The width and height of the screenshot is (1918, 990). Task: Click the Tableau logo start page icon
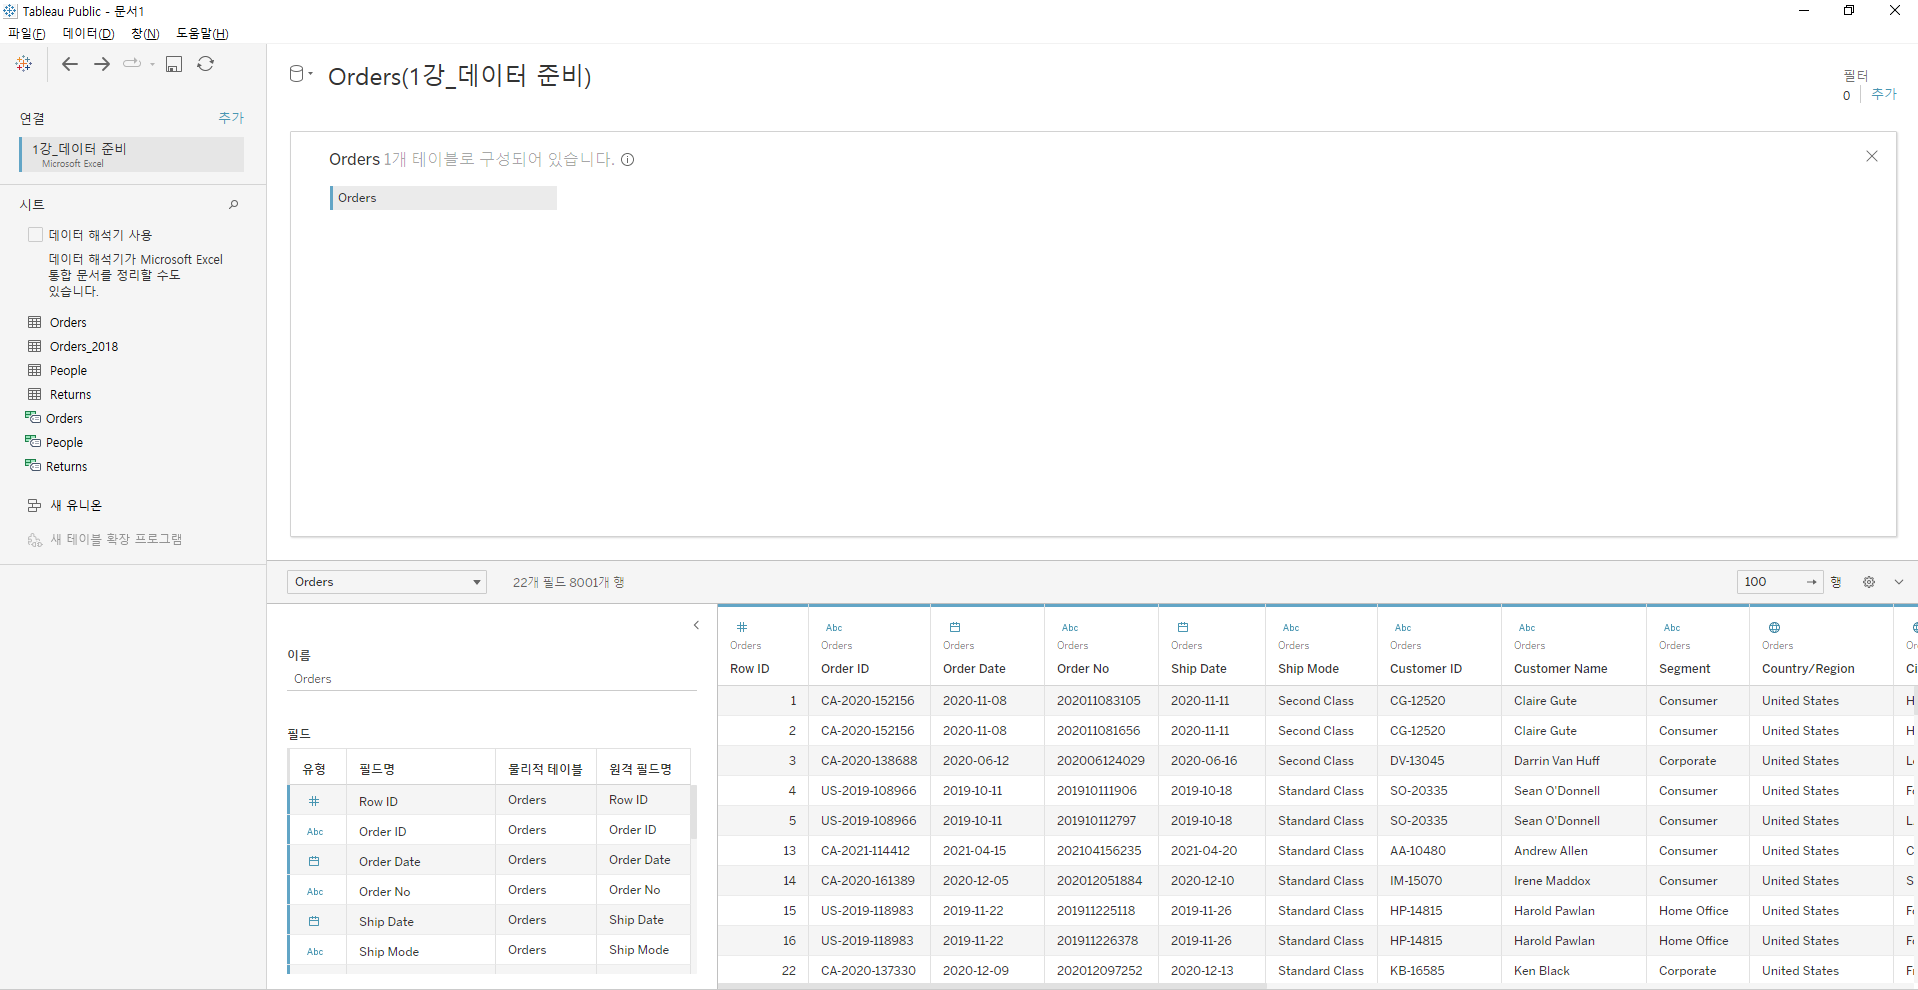pyautogui.click(x=24, y=64)
